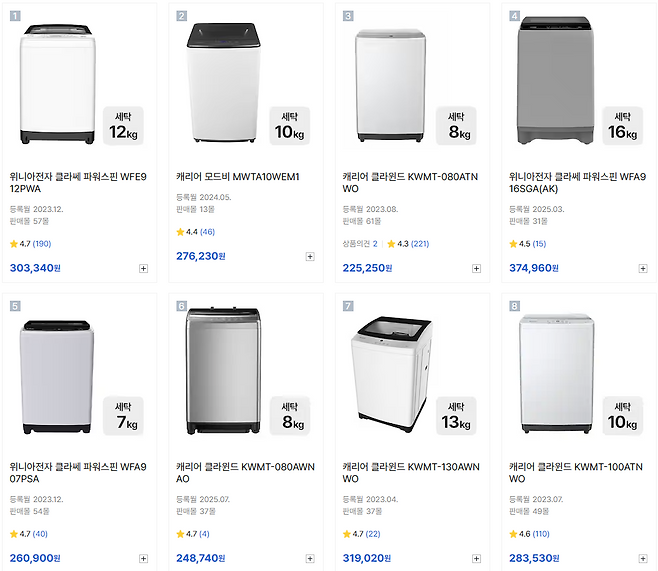Open 위니아전자 클라쎄 파워스핀 WFA907PSA title
Viewport: 658px width, 571px height.
pos(78,472)
